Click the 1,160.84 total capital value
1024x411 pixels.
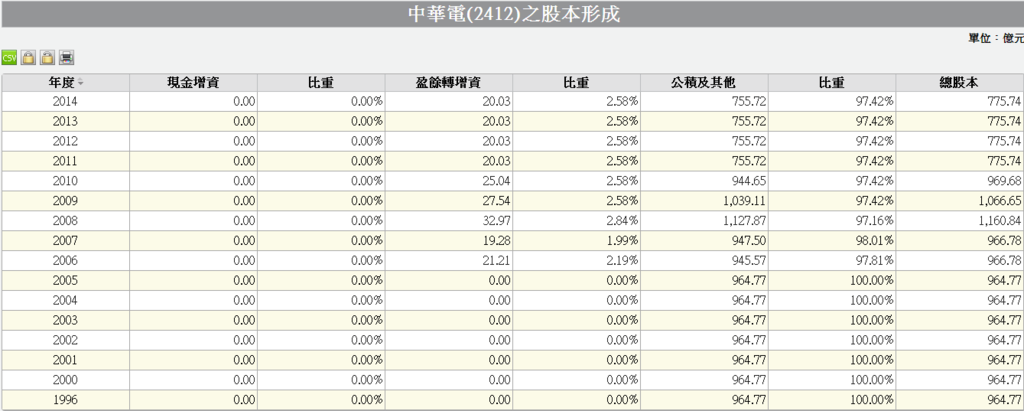pyautogui.click(x=1001, y=221)
